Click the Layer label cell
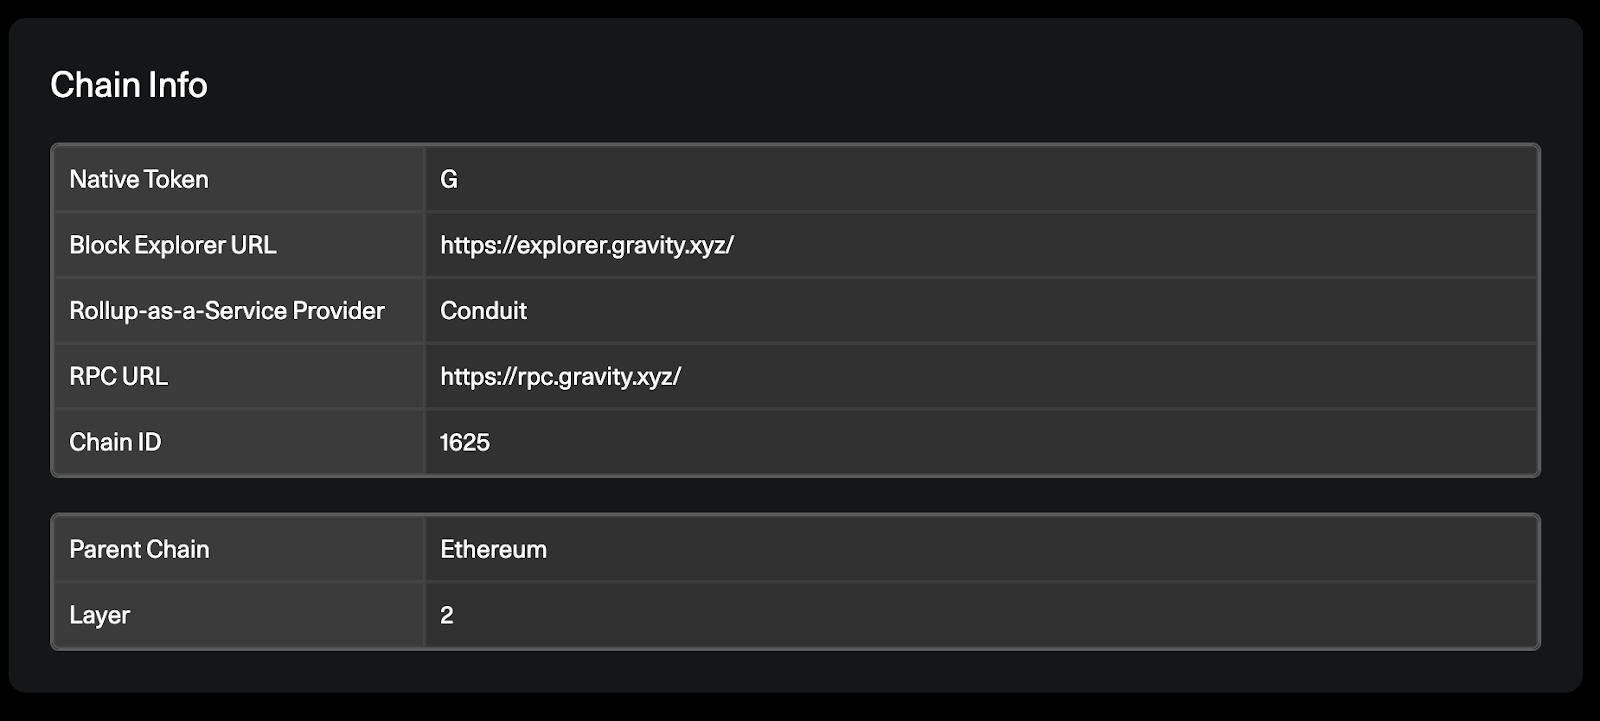 [239, 615]
